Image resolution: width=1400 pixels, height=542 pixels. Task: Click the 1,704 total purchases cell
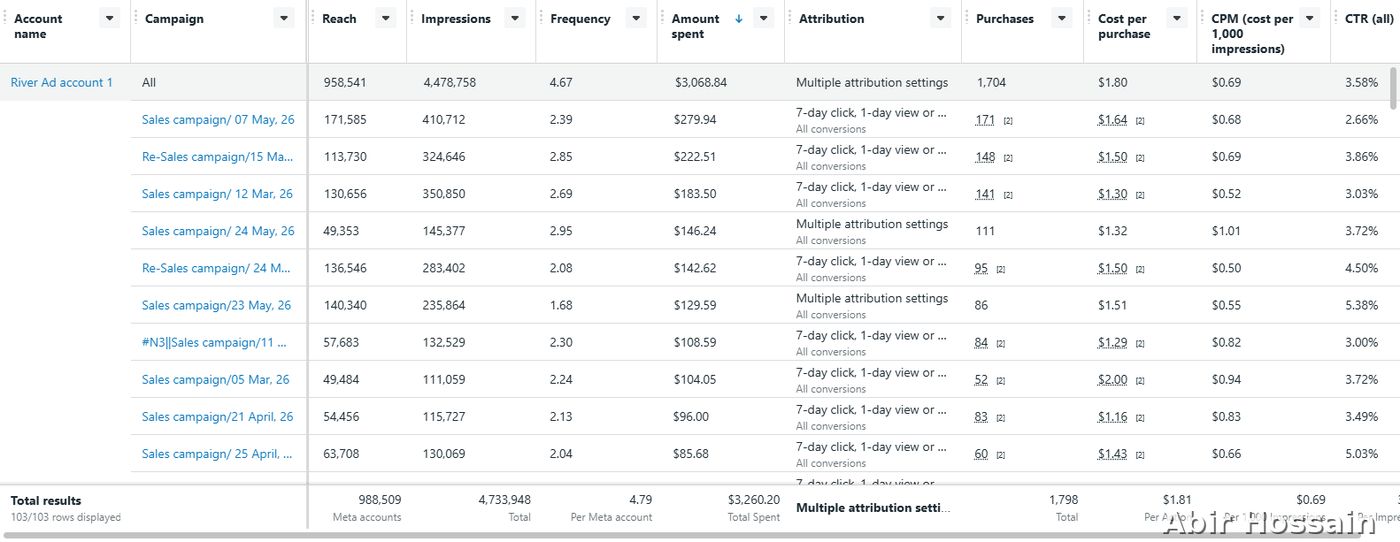(991, 83)
